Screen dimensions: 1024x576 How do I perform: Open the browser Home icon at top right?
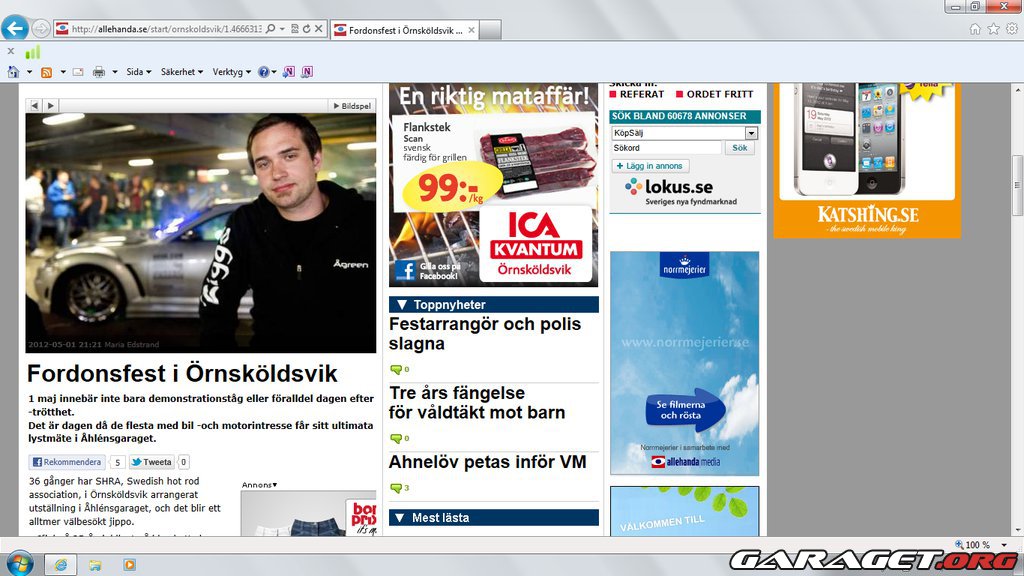975,29
